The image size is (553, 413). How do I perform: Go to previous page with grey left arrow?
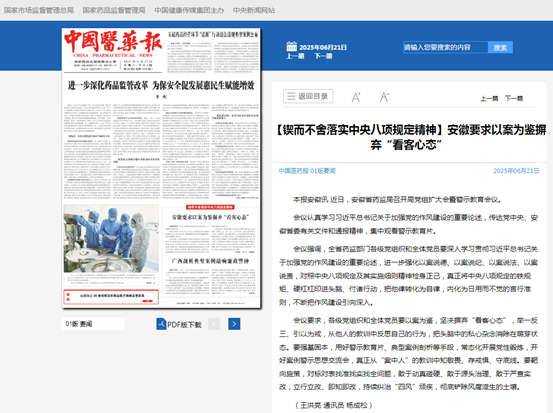[214, 324]
